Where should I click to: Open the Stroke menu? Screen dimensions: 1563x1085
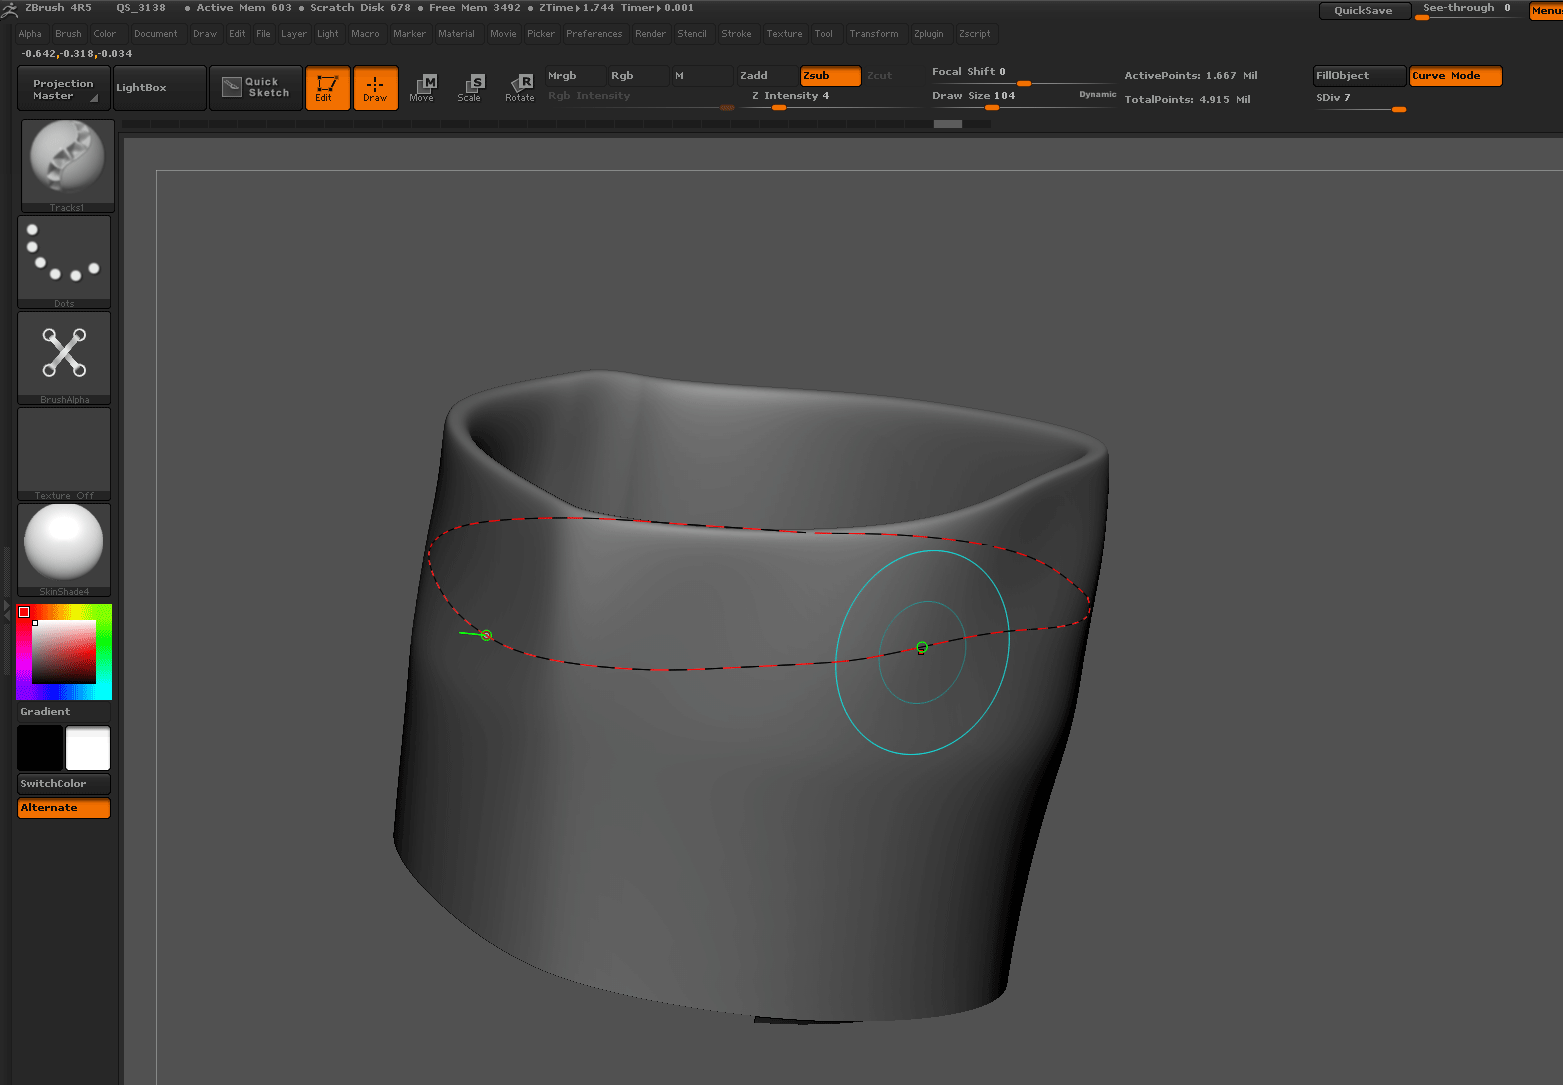click(736, 34)
